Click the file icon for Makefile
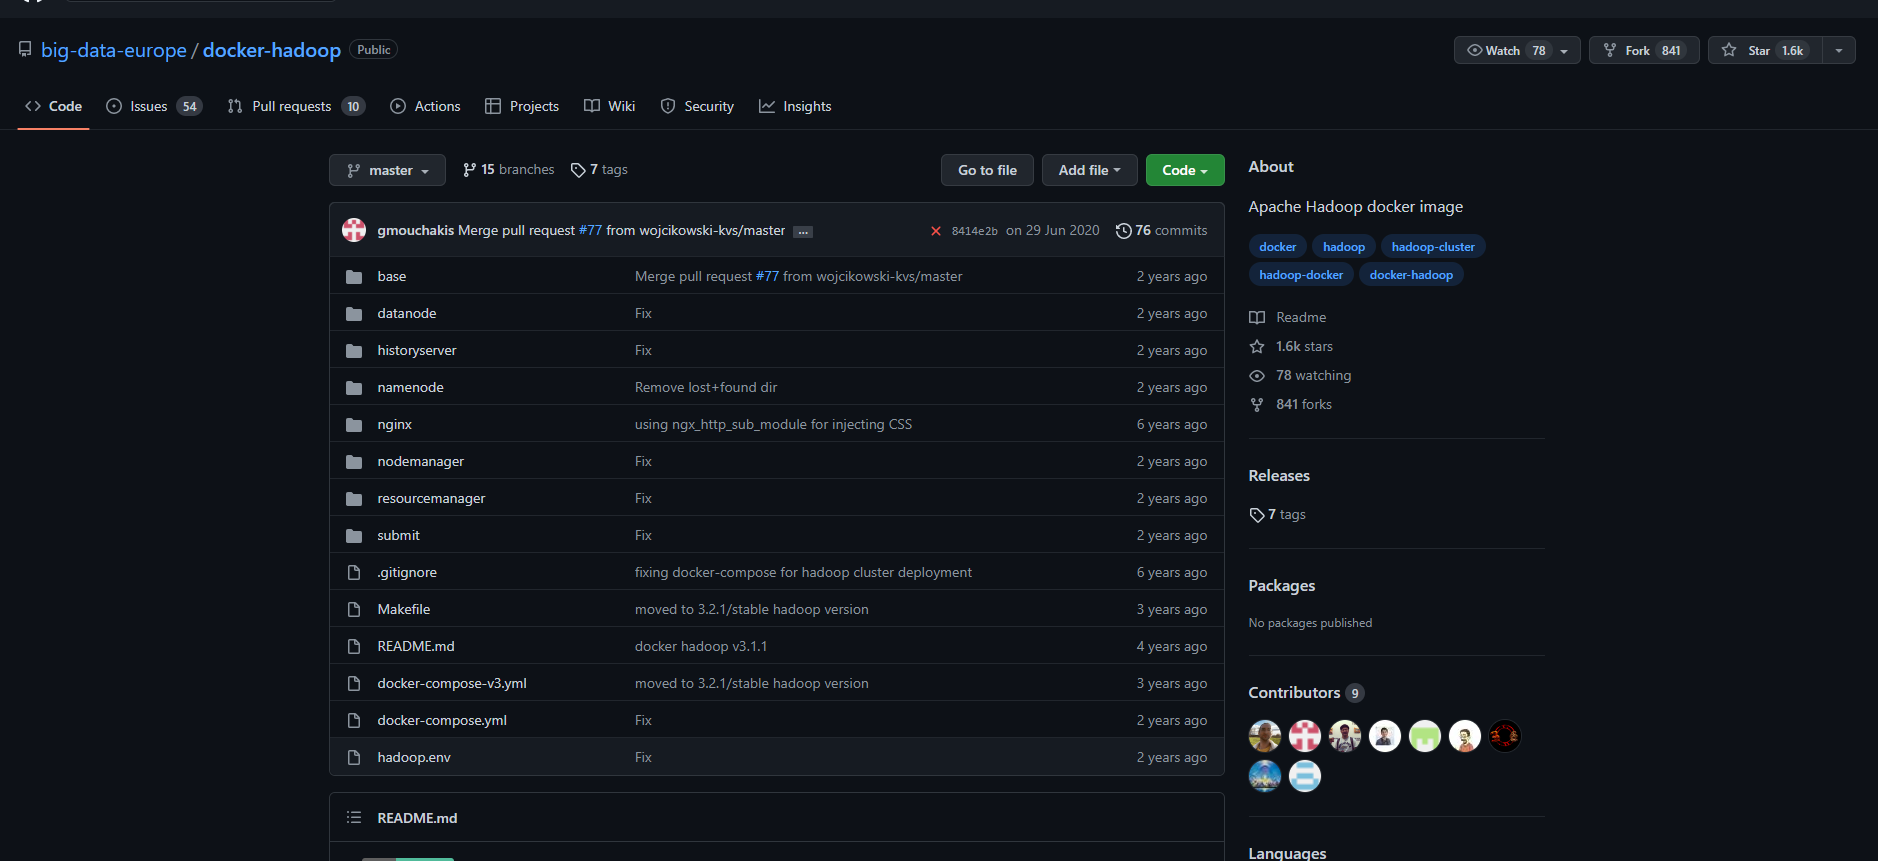 [x=354, y=610]
